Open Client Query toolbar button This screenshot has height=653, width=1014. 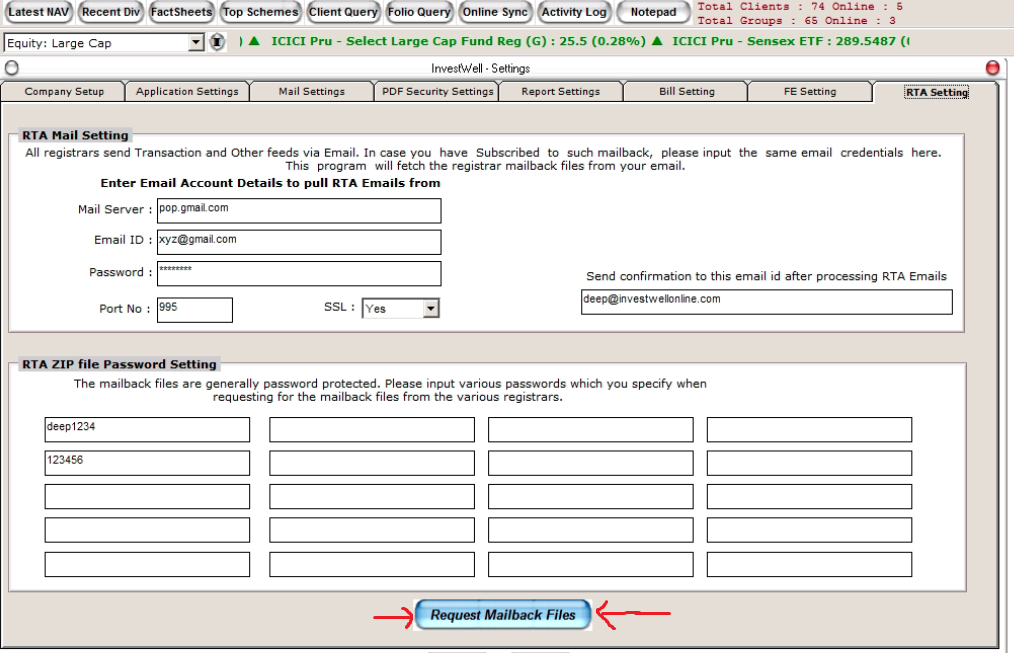point(343,12)
